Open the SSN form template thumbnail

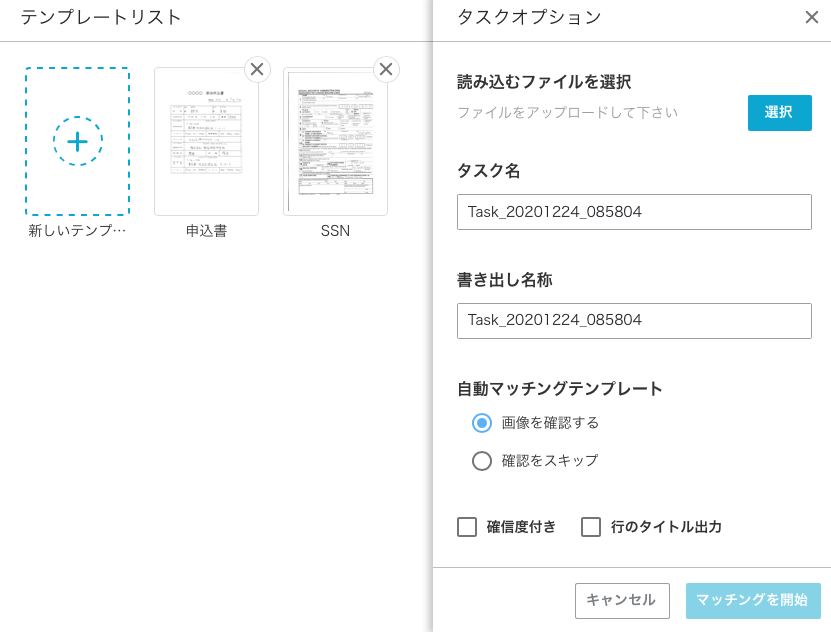click(x=335, y=141)
